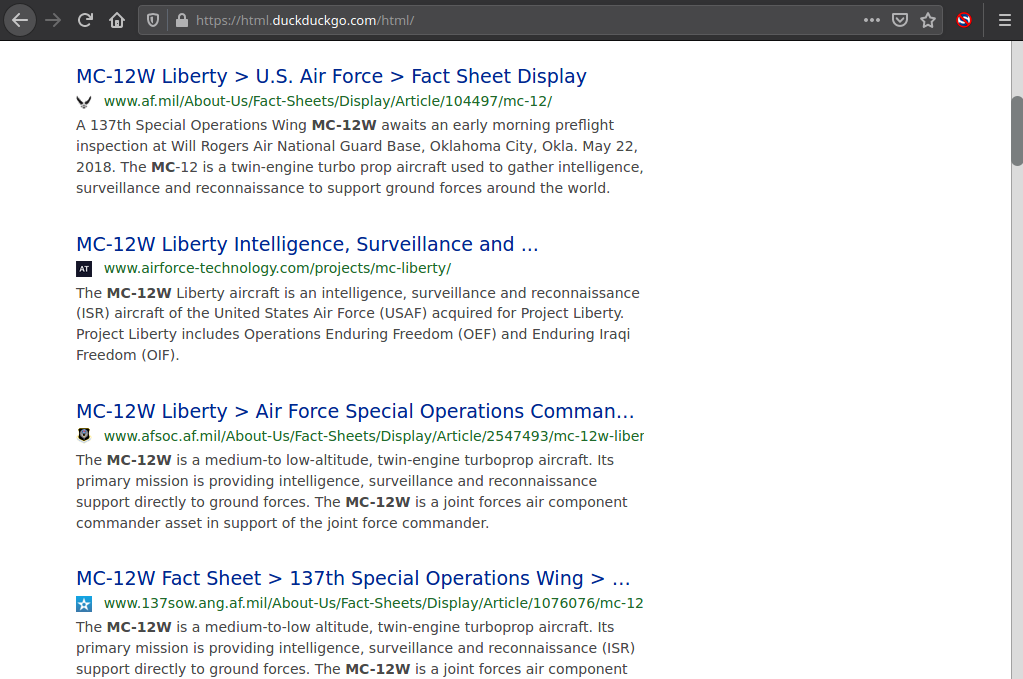This screenshot has height=679, width=1023.
Task: Follow the airforce-technology.com mc-liberty URL
Action: 277,268
